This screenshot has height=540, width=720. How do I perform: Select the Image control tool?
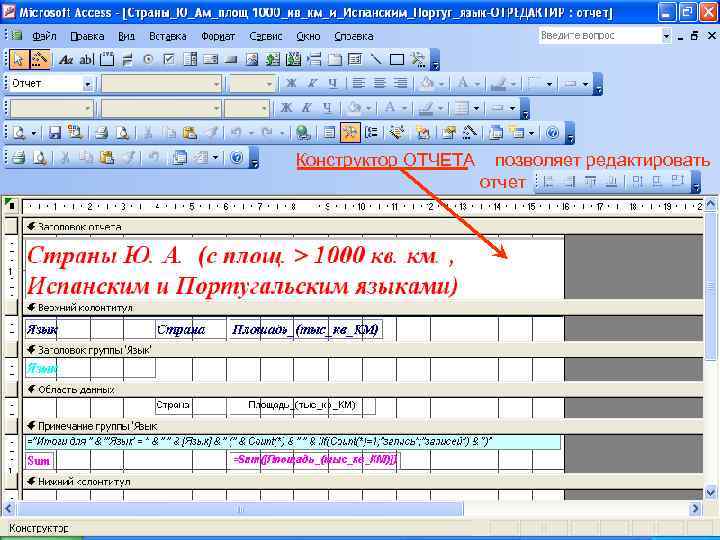(x=252, y=59)
